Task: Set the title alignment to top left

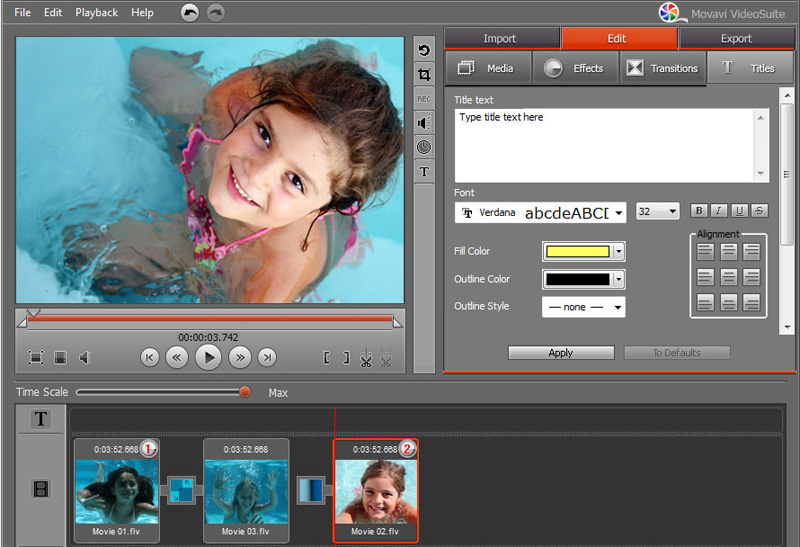Action: 705,252
